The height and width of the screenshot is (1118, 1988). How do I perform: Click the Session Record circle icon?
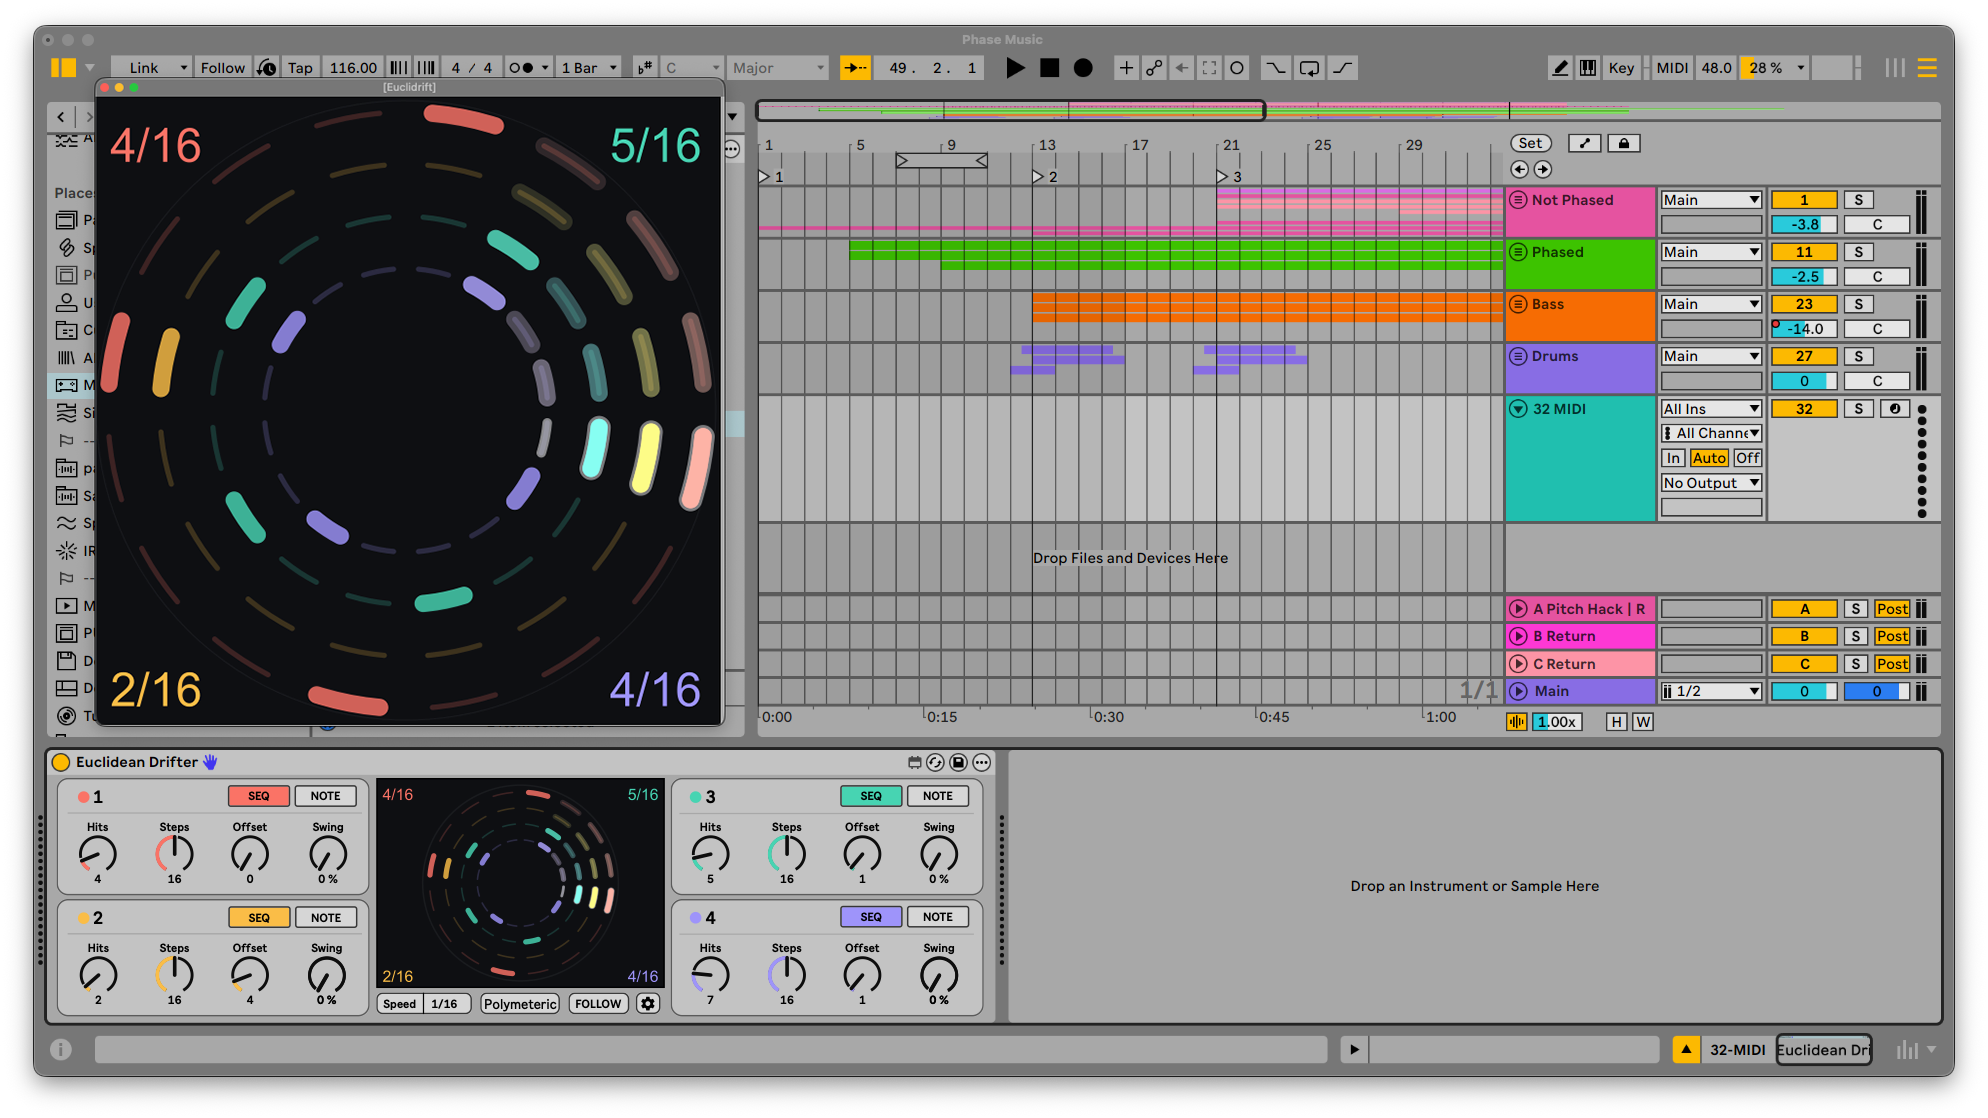tap(1237, 68)
